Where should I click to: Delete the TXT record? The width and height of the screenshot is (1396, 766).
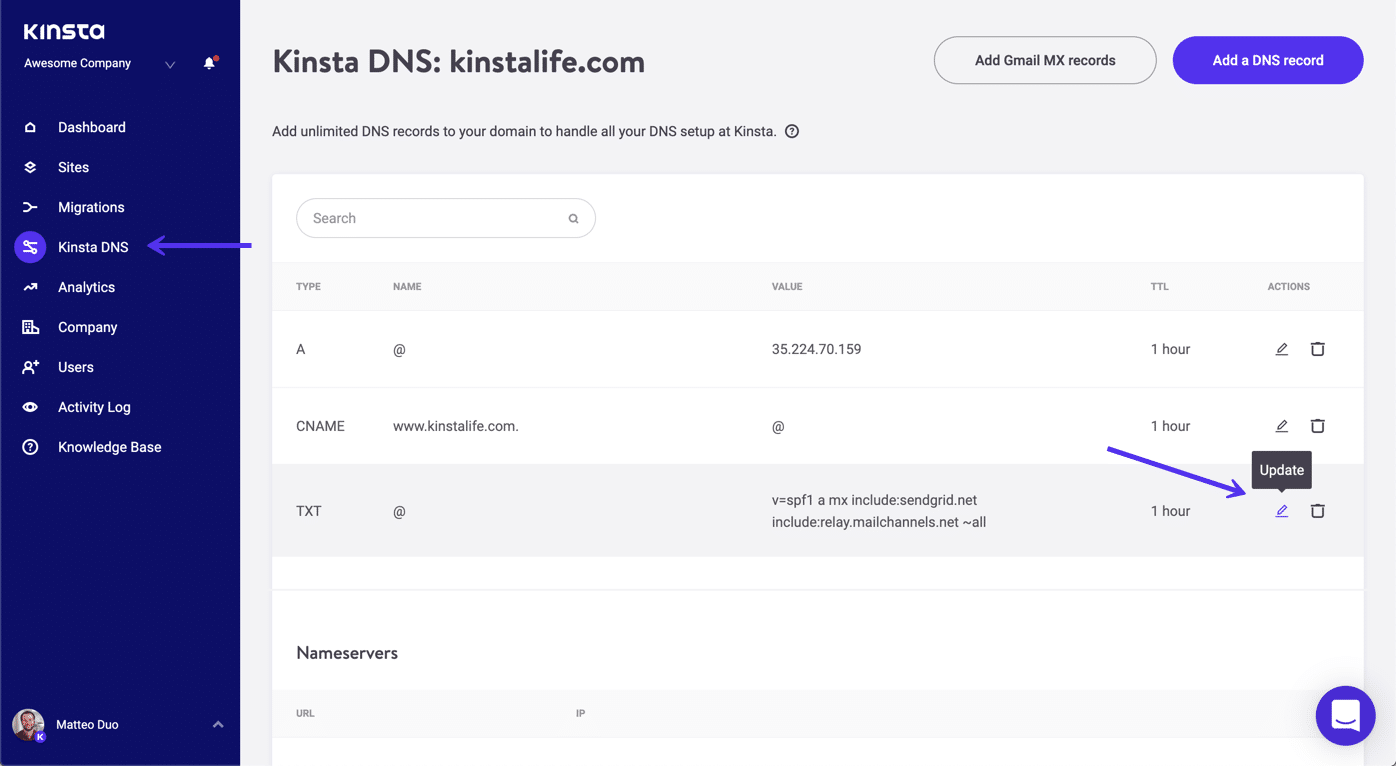coord(1318,511)
